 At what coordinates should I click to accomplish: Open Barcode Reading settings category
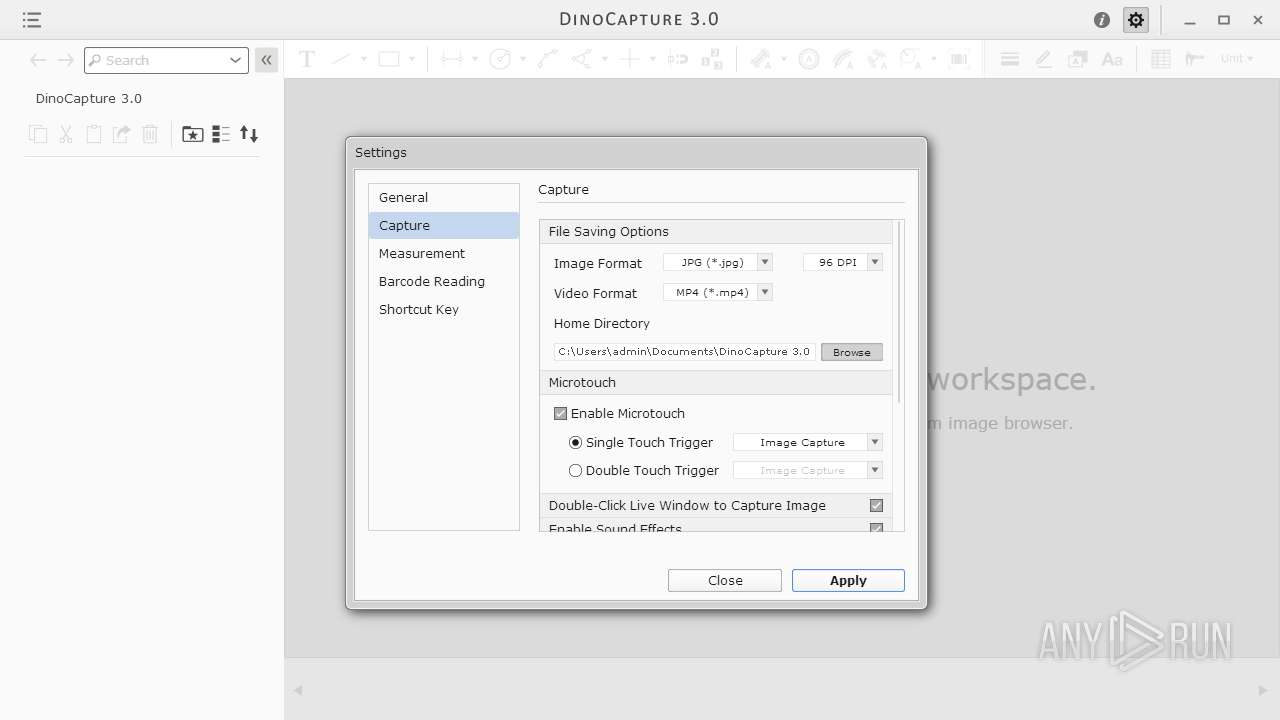pyautogui.click(x=444, y=281)
